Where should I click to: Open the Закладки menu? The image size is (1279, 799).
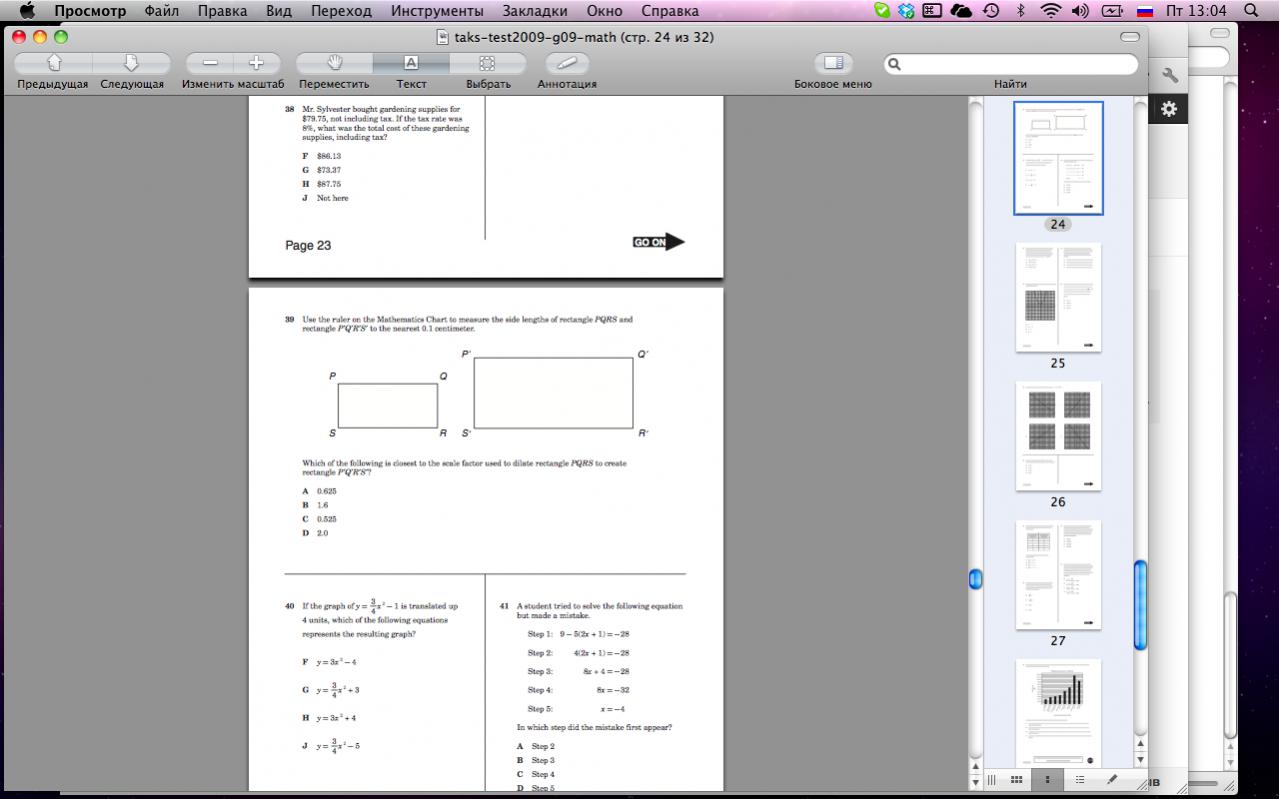point(535,11)
